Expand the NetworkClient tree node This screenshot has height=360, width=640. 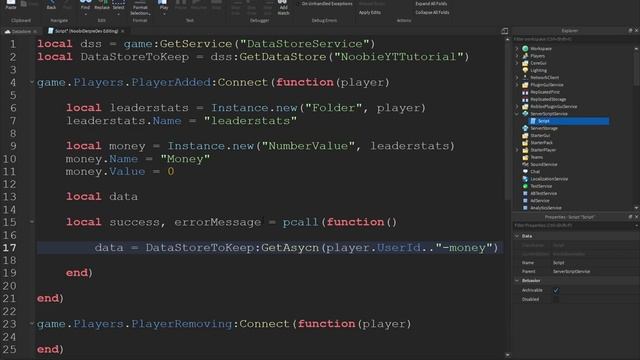(x=517, y=78)
